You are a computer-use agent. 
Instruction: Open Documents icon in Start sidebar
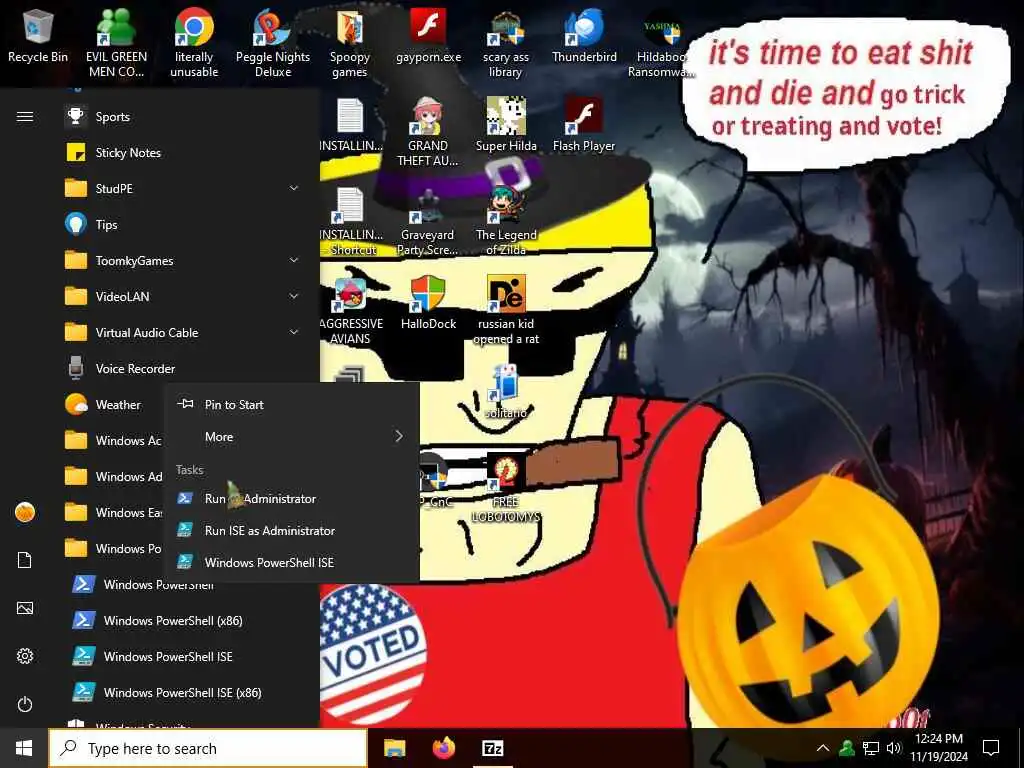25,560
